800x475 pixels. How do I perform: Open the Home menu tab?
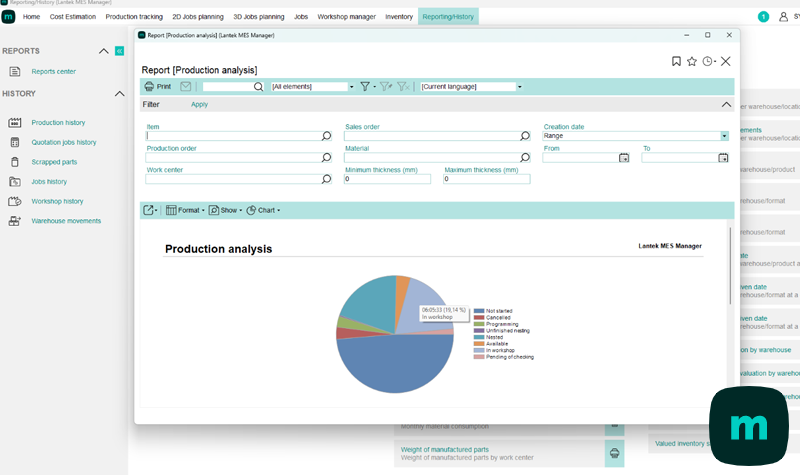tap(31, 17)
